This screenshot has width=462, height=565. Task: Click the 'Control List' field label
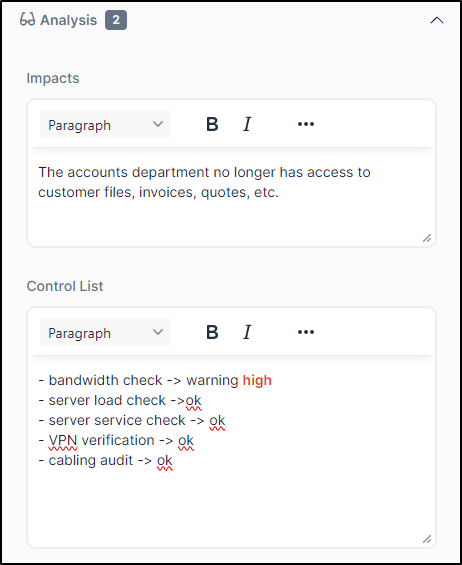(x=65, y=286)
